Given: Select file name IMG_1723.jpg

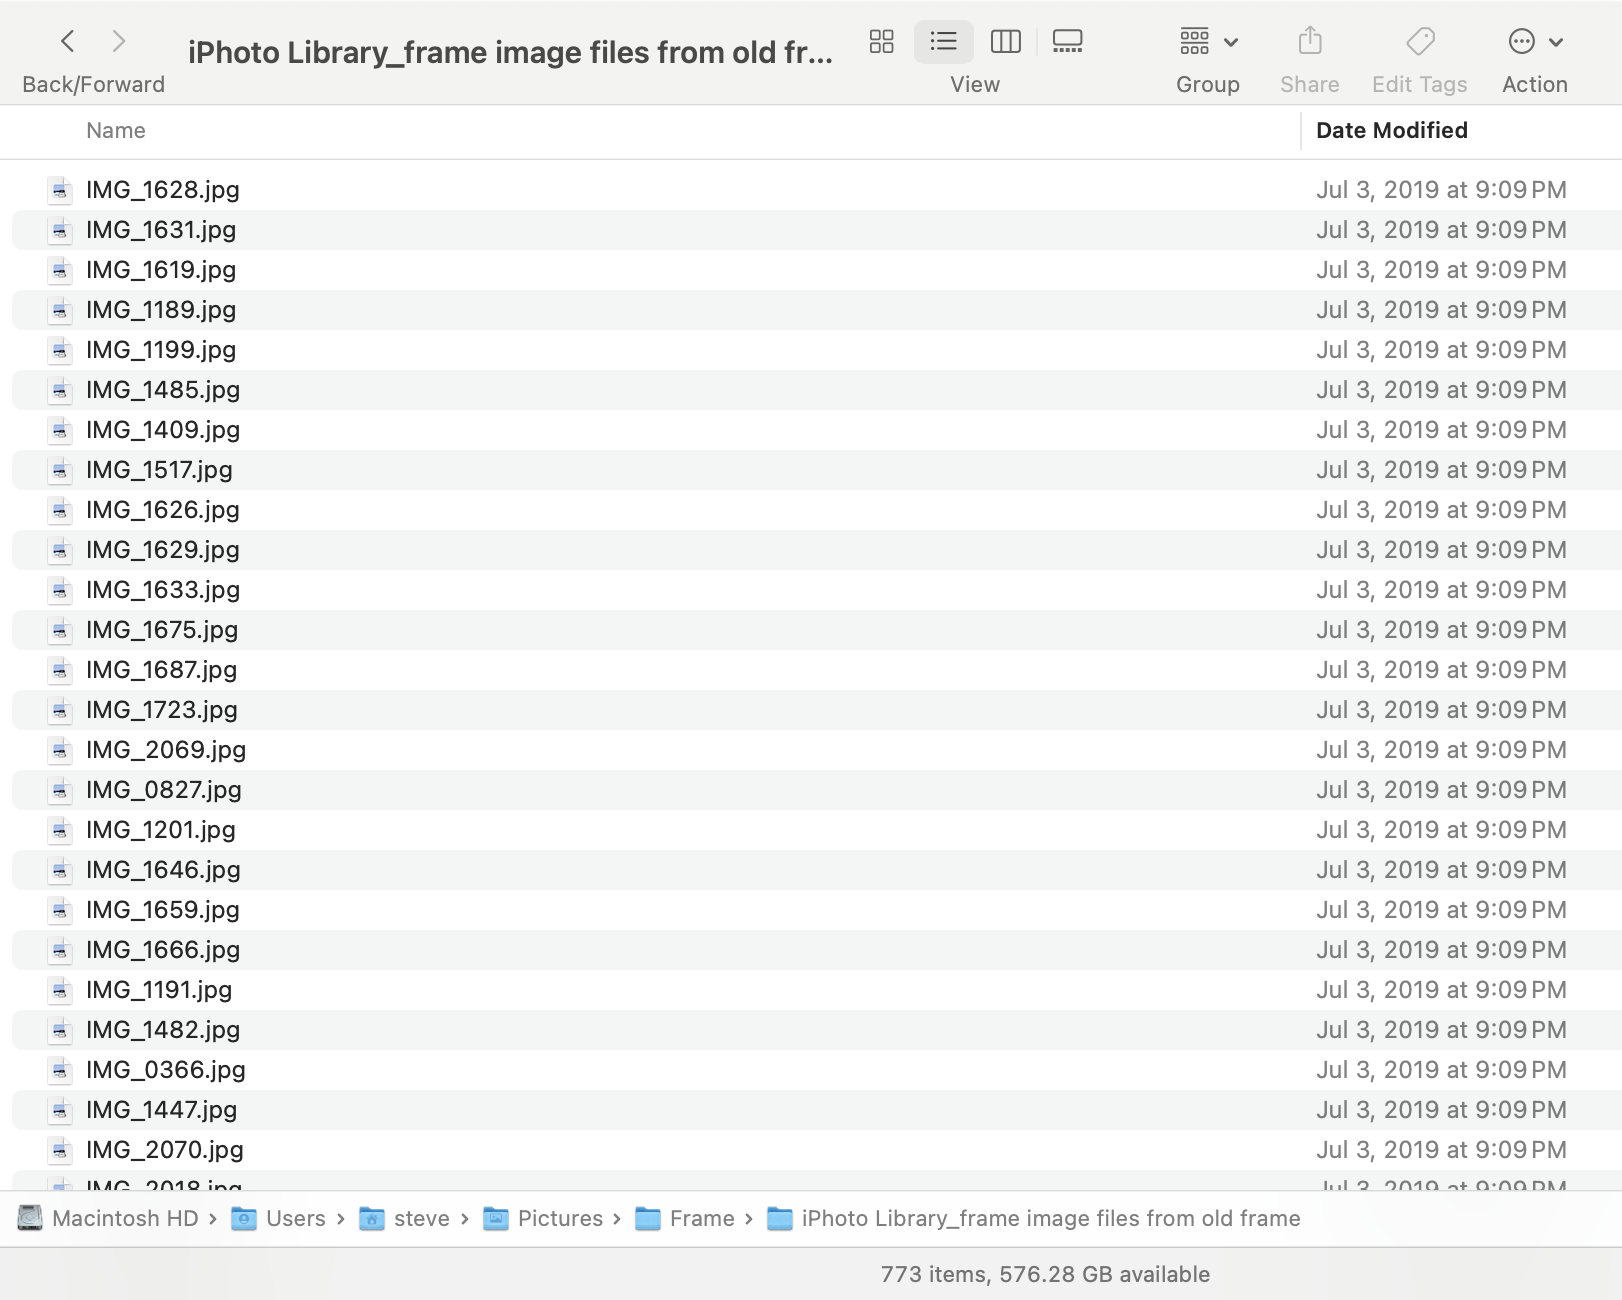Looking at the screenshot, I should [162, 710].
